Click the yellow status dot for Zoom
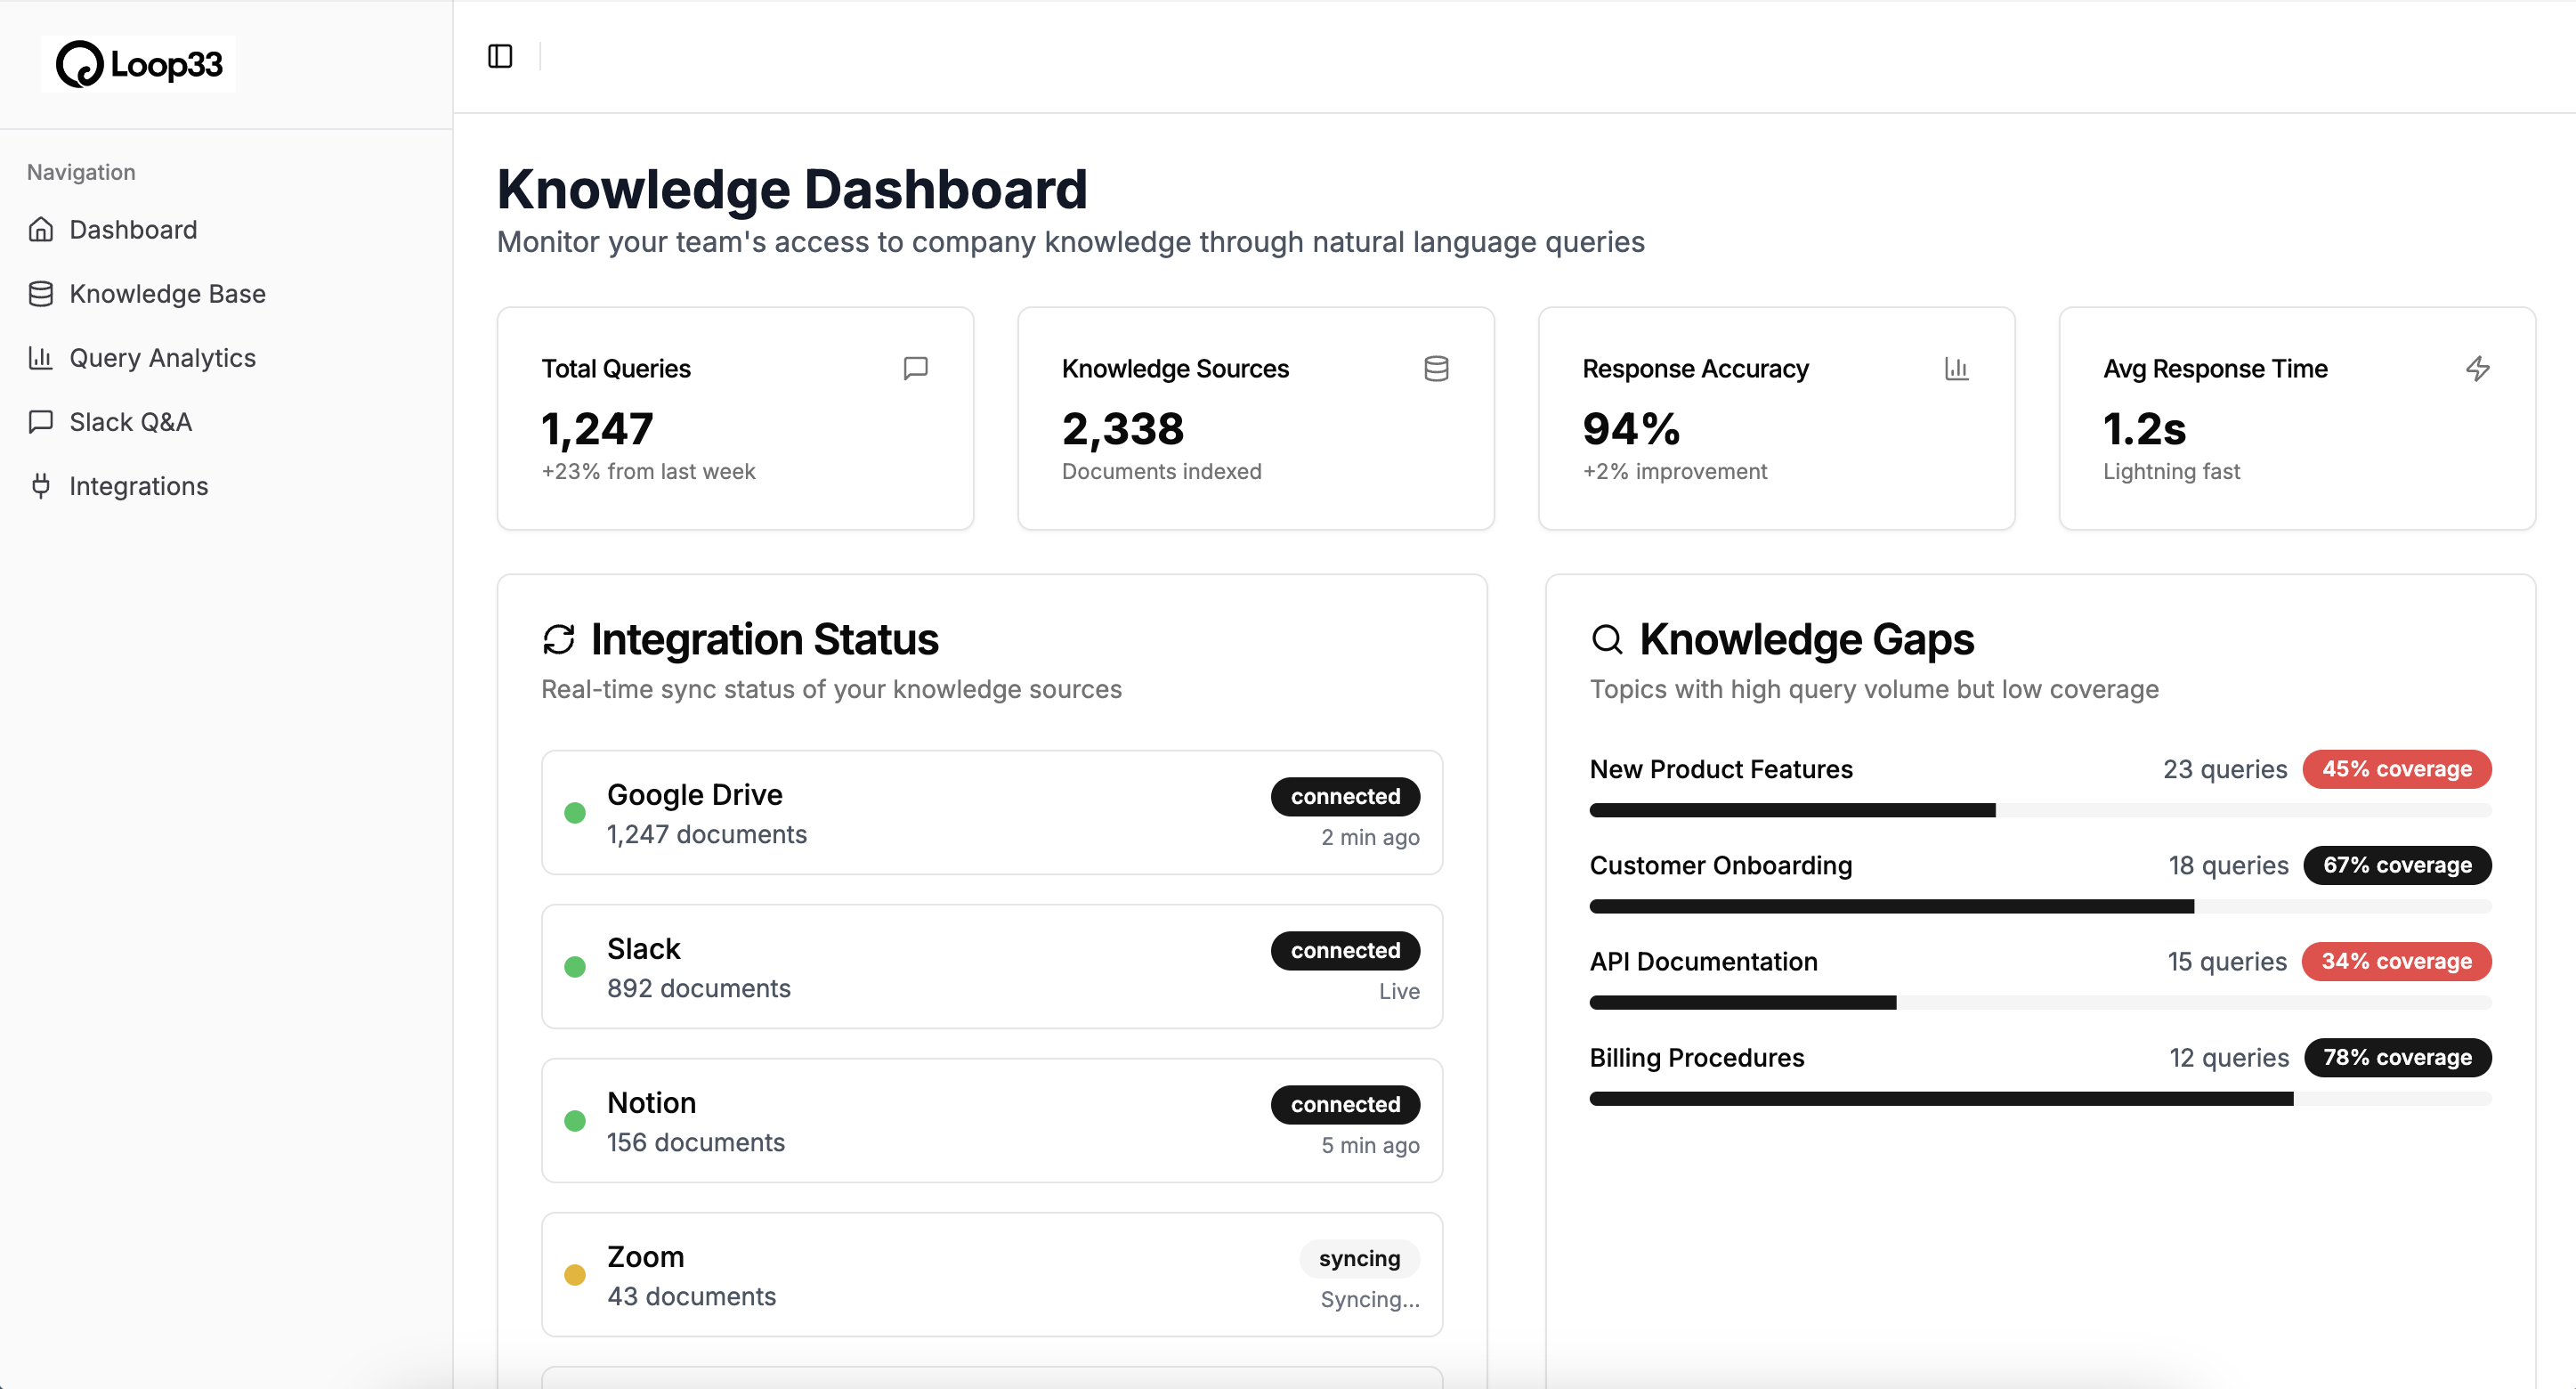Image resolution: width=2576 pixels, height=1389 pixels. [x=575, y=1275]
